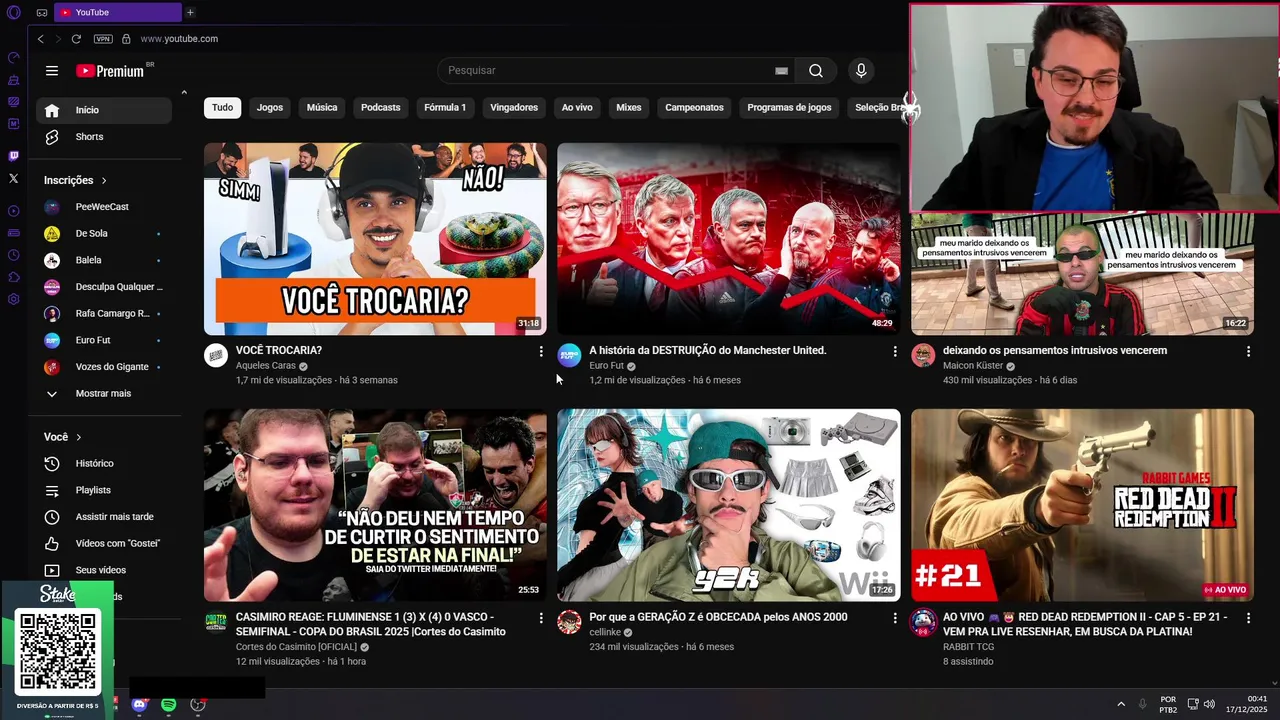The width and height of the screenshot is (1280, 720).
Task: Open the Red Dead Redemption II thumbnail
Action: 1082,505
